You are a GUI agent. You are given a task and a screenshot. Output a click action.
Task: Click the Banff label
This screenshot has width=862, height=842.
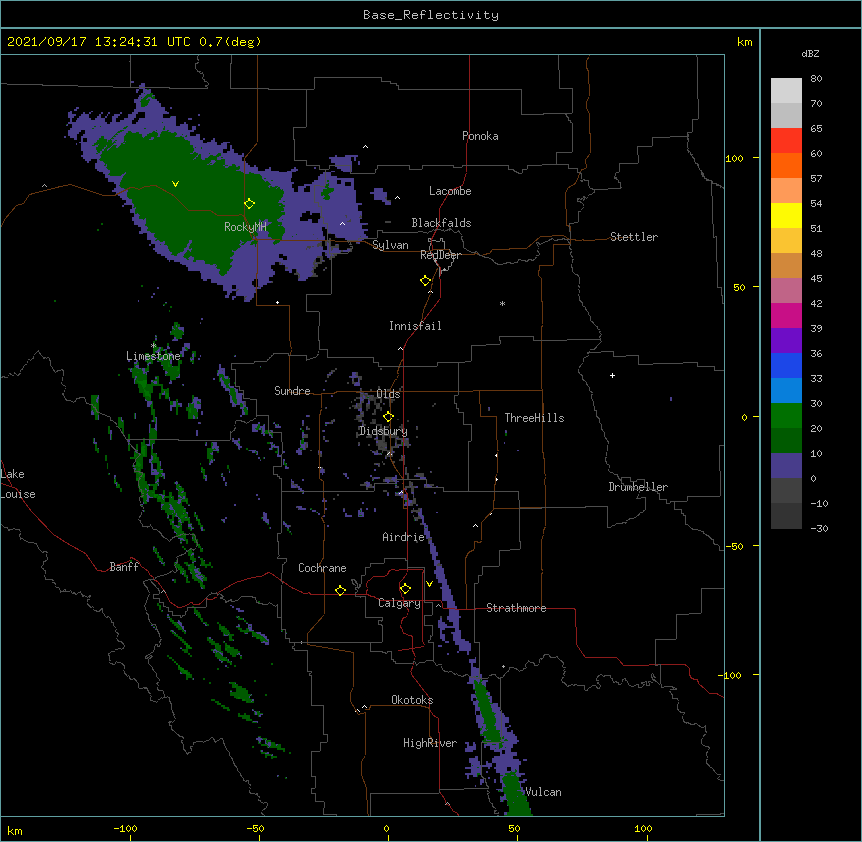click(x=124, y=567)
